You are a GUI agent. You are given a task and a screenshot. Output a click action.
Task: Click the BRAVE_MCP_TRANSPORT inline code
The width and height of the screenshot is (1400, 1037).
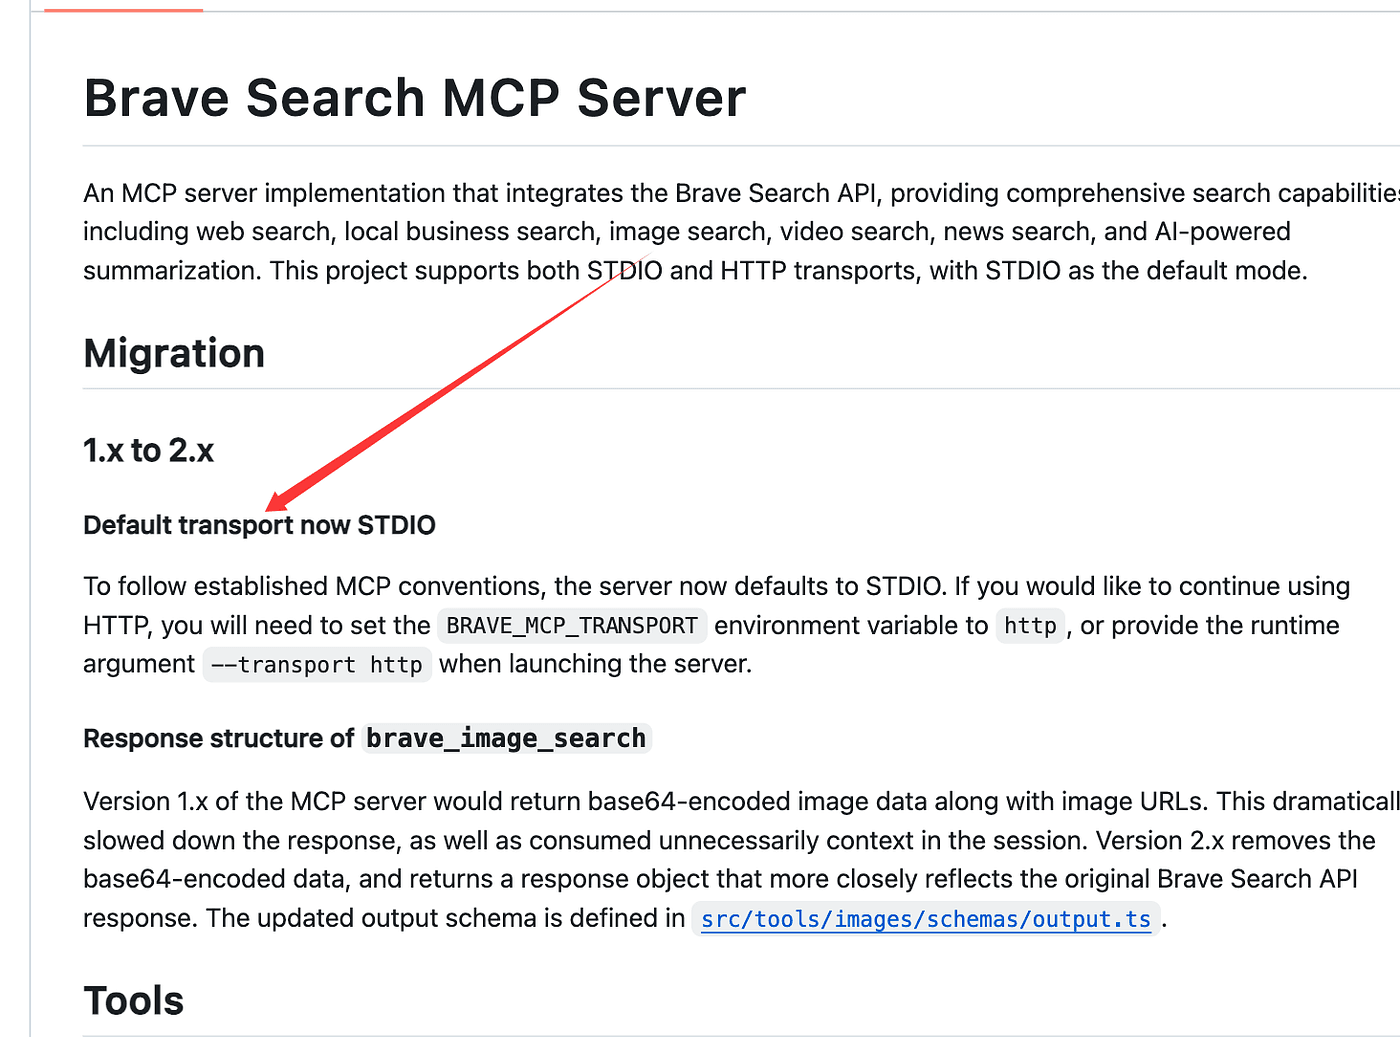572,626
